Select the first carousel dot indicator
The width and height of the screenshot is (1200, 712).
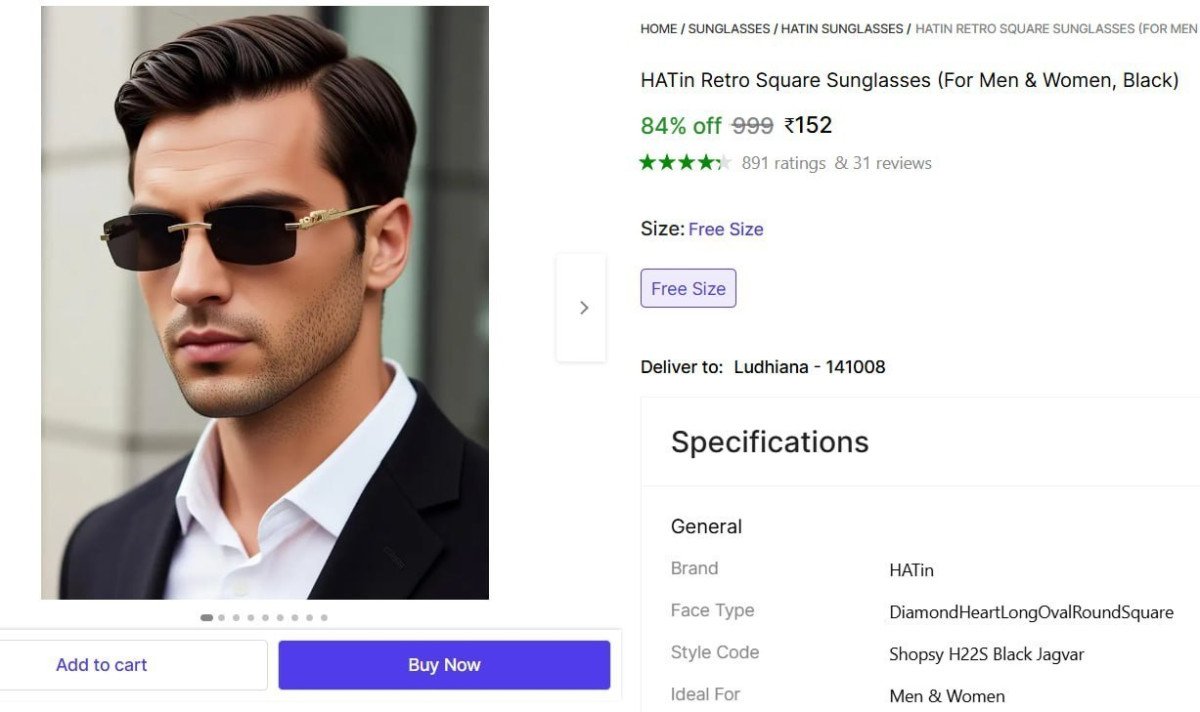(x=206, y=617)
